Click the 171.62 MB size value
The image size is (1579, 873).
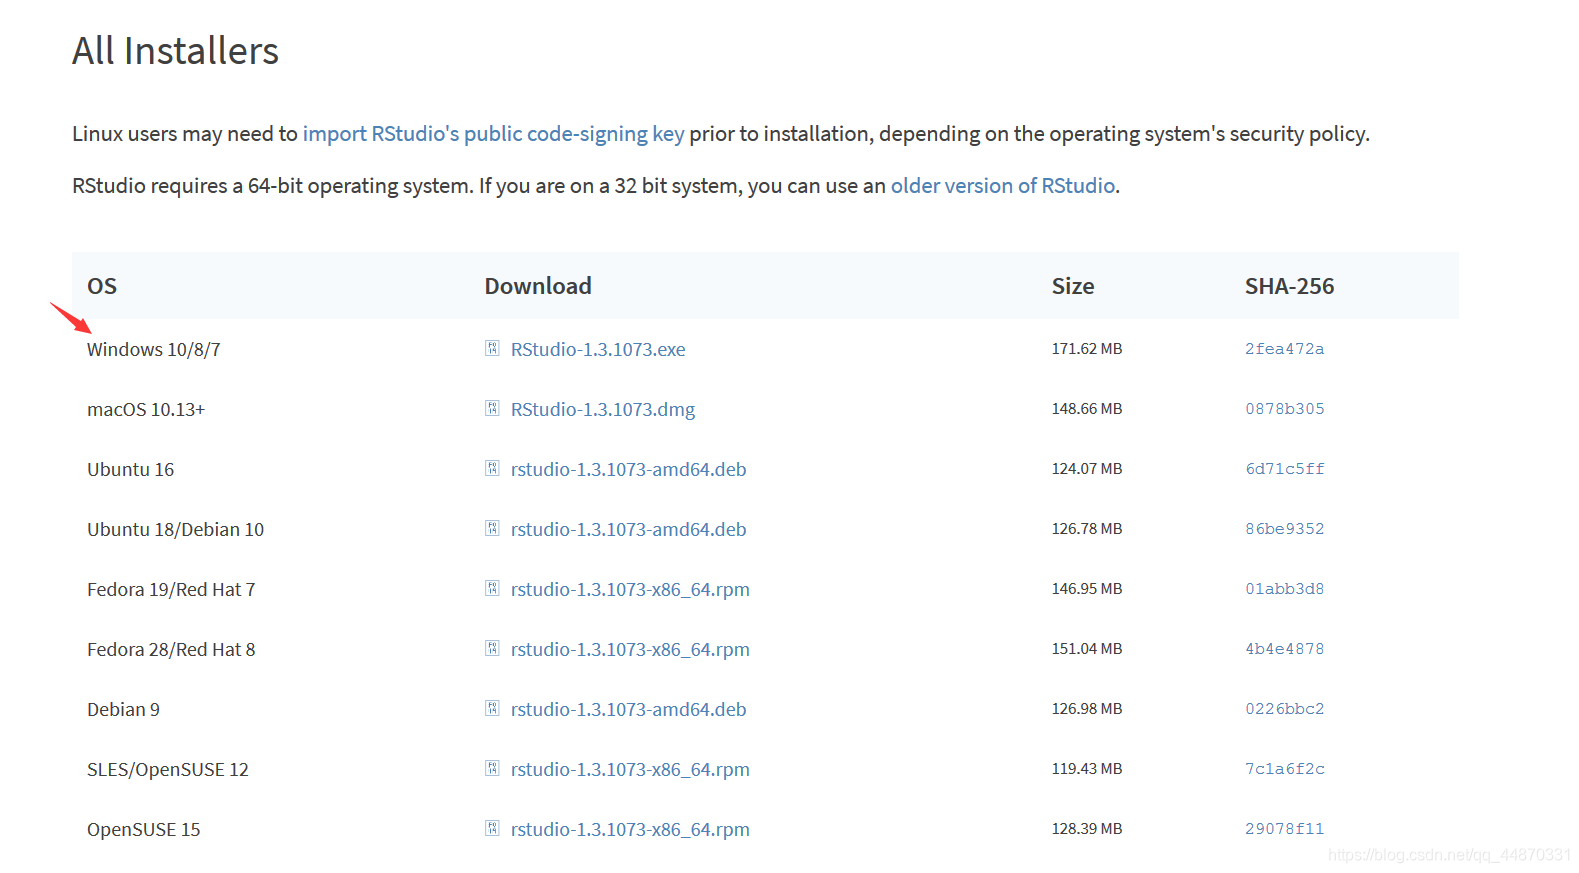tap(1087, 349)
